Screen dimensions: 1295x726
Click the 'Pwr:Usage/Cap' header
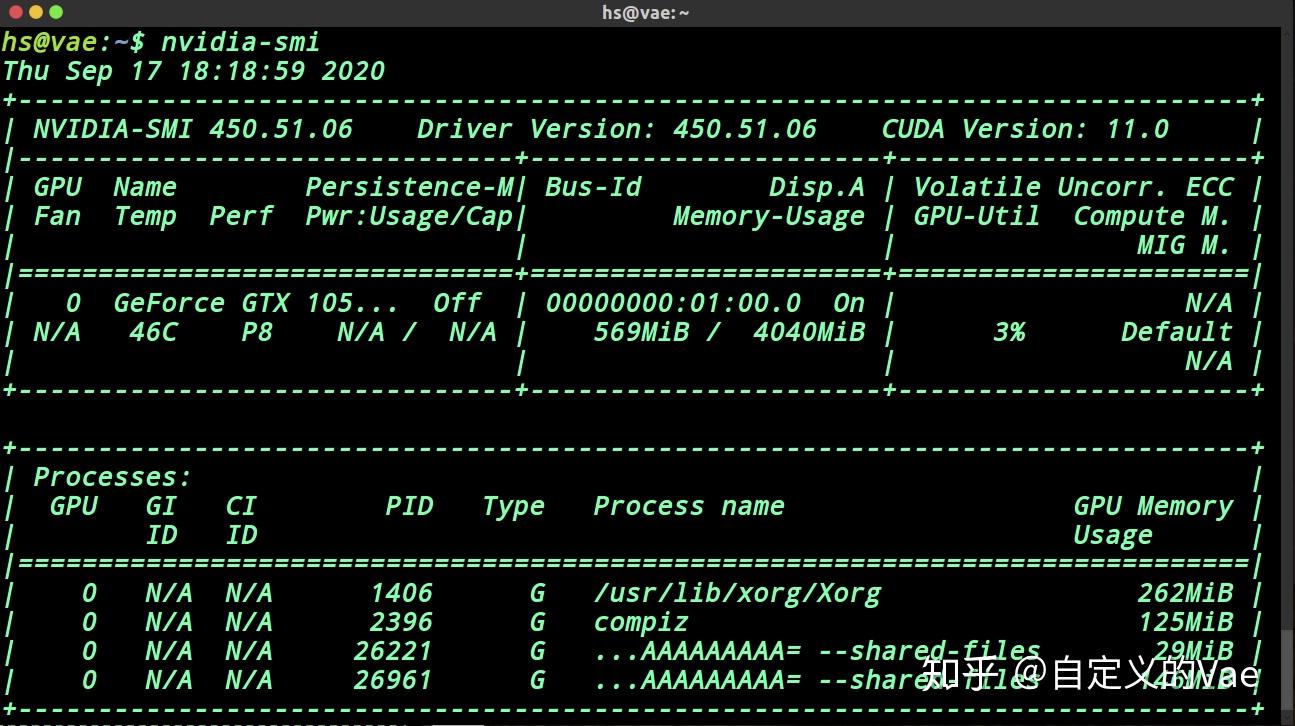click(x=409, y=216)
